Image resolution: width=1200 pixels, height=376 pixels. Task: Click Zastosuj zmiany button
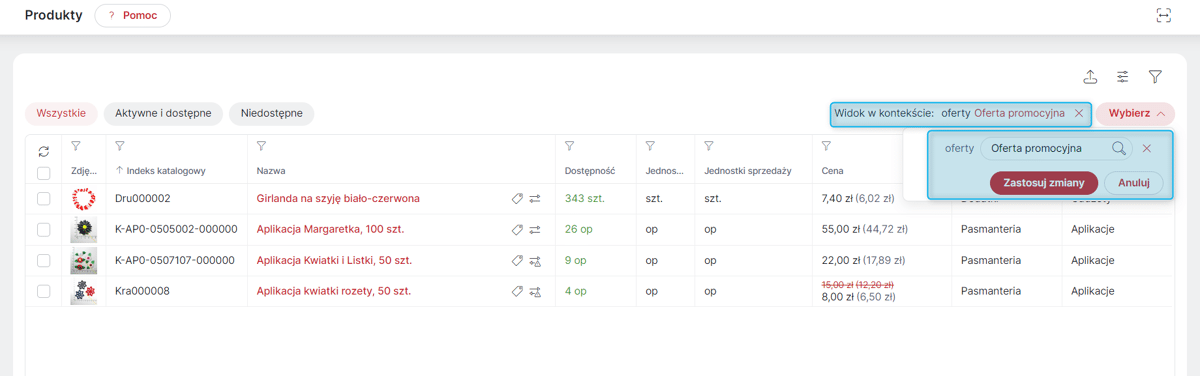click(1044, 183)
